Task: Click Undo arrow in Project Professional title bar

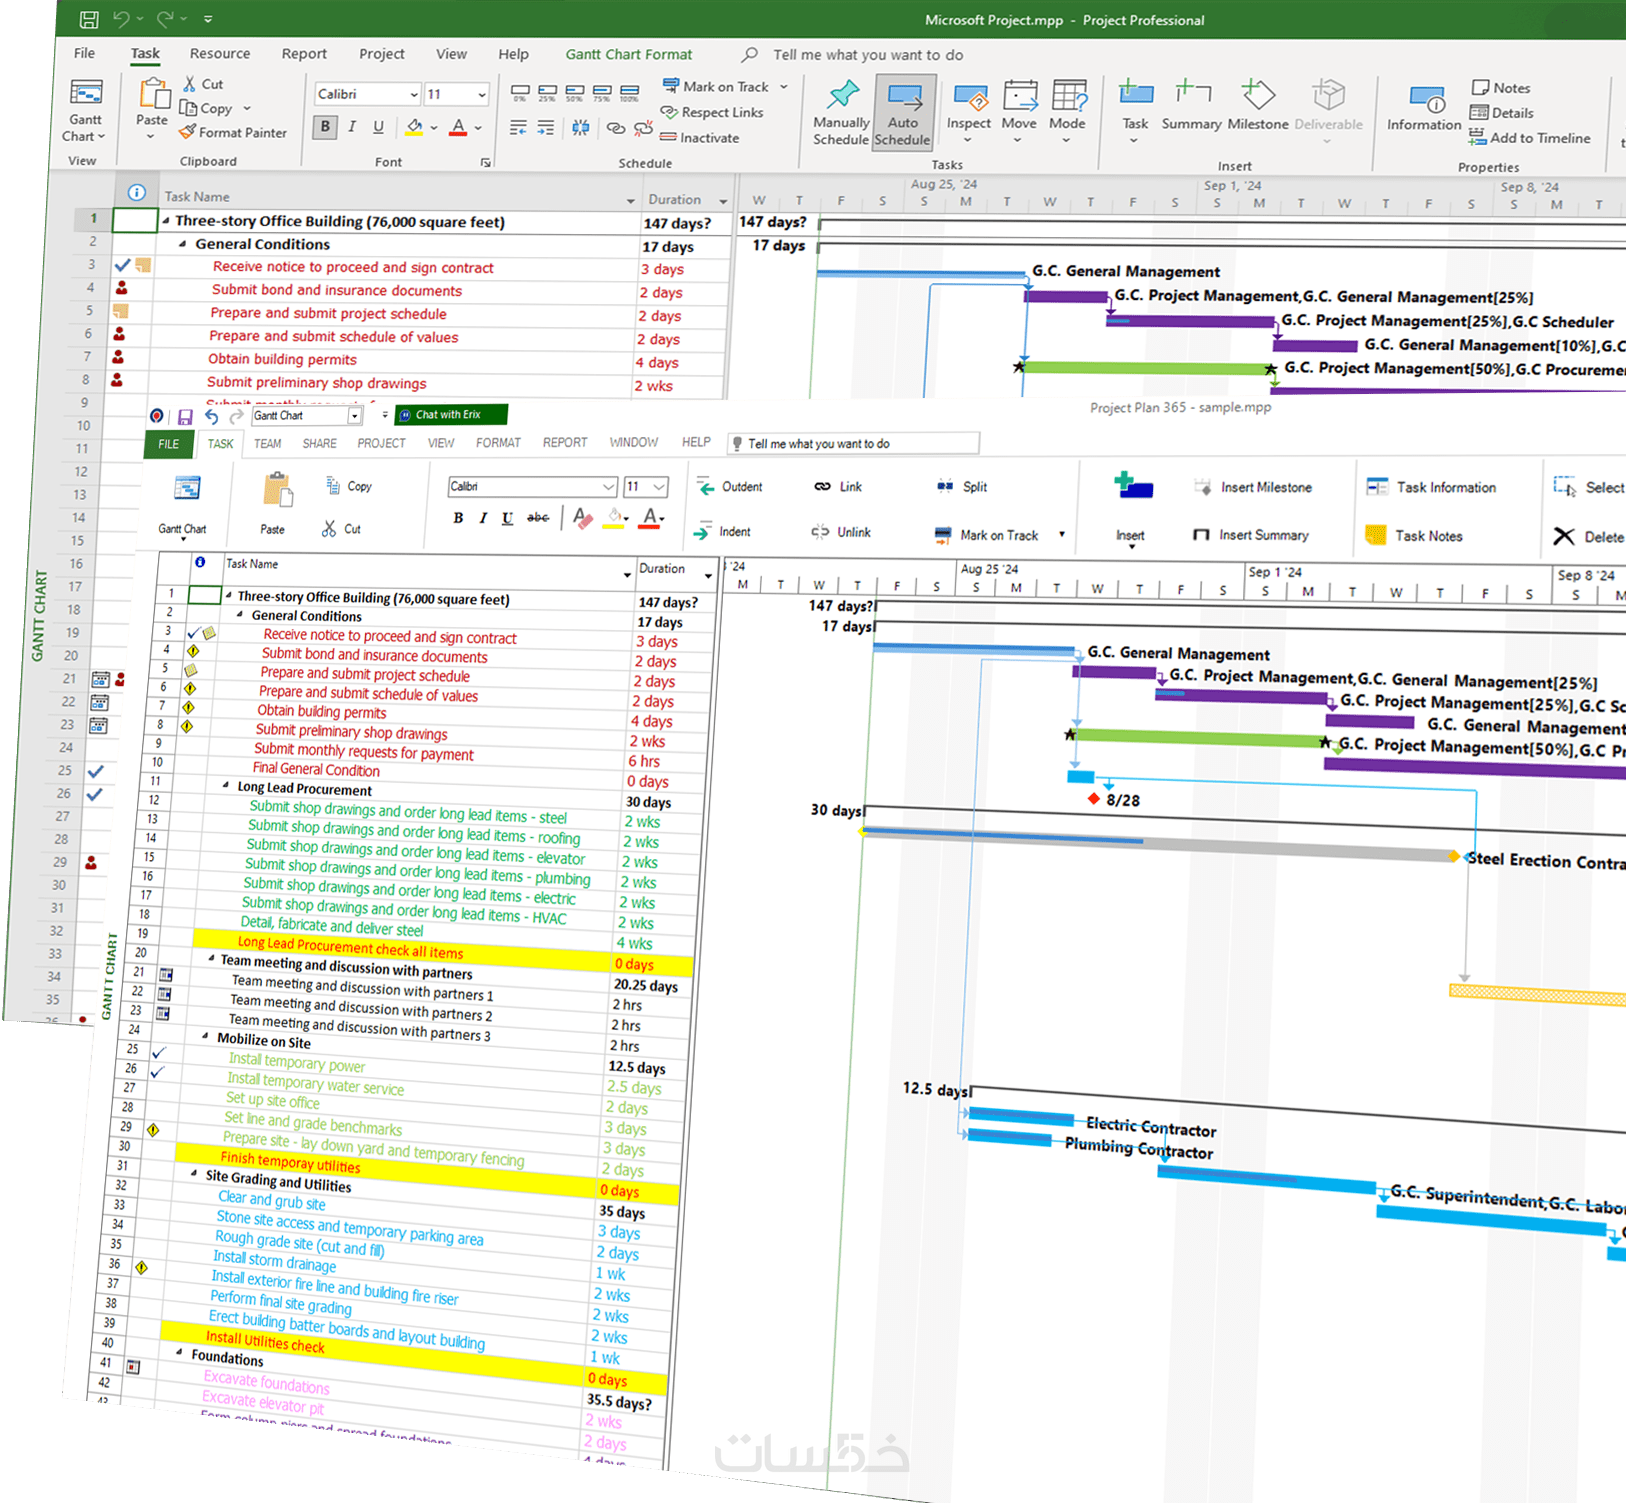Action: click(121, 18)
